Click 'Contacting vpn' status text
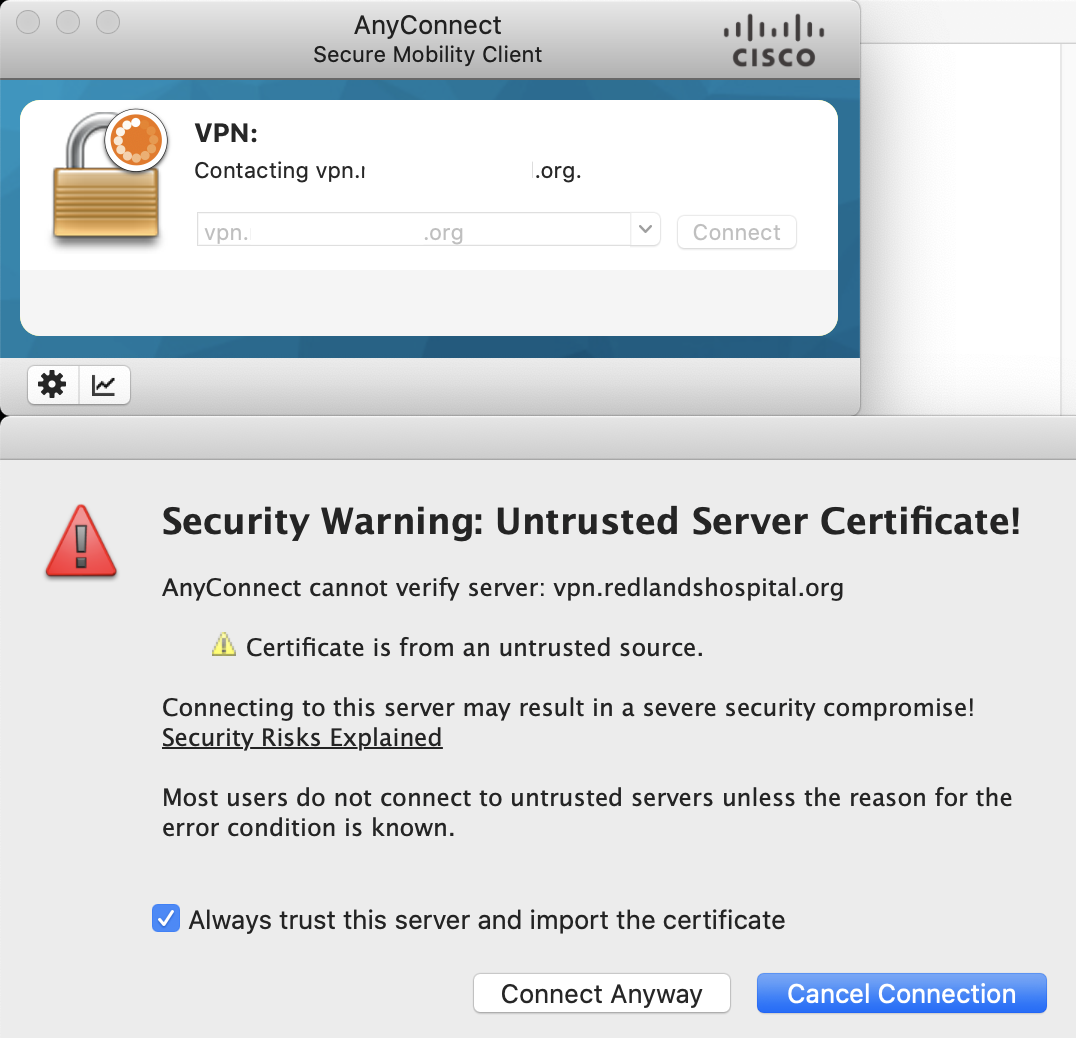The height and width of the screenshot is (1038, 1076). [x=388, y=170]
